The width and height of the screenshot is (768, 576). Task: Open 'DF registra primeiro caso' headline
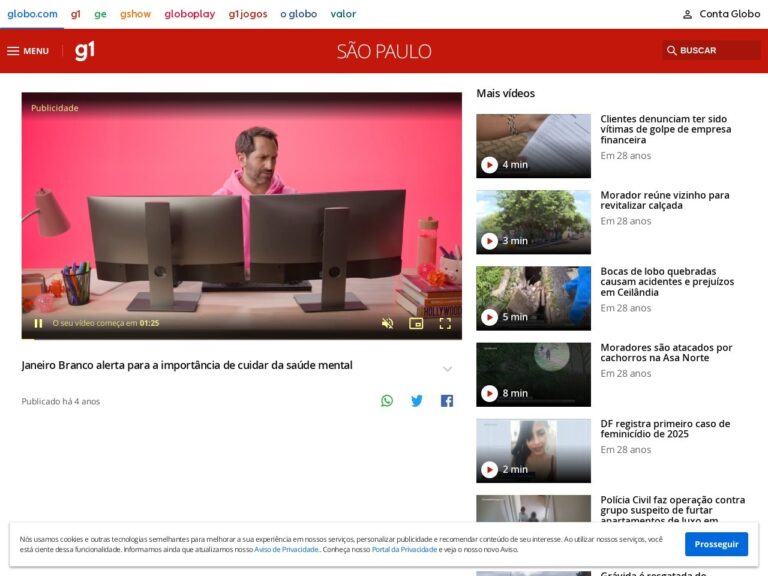coord(665,429)
